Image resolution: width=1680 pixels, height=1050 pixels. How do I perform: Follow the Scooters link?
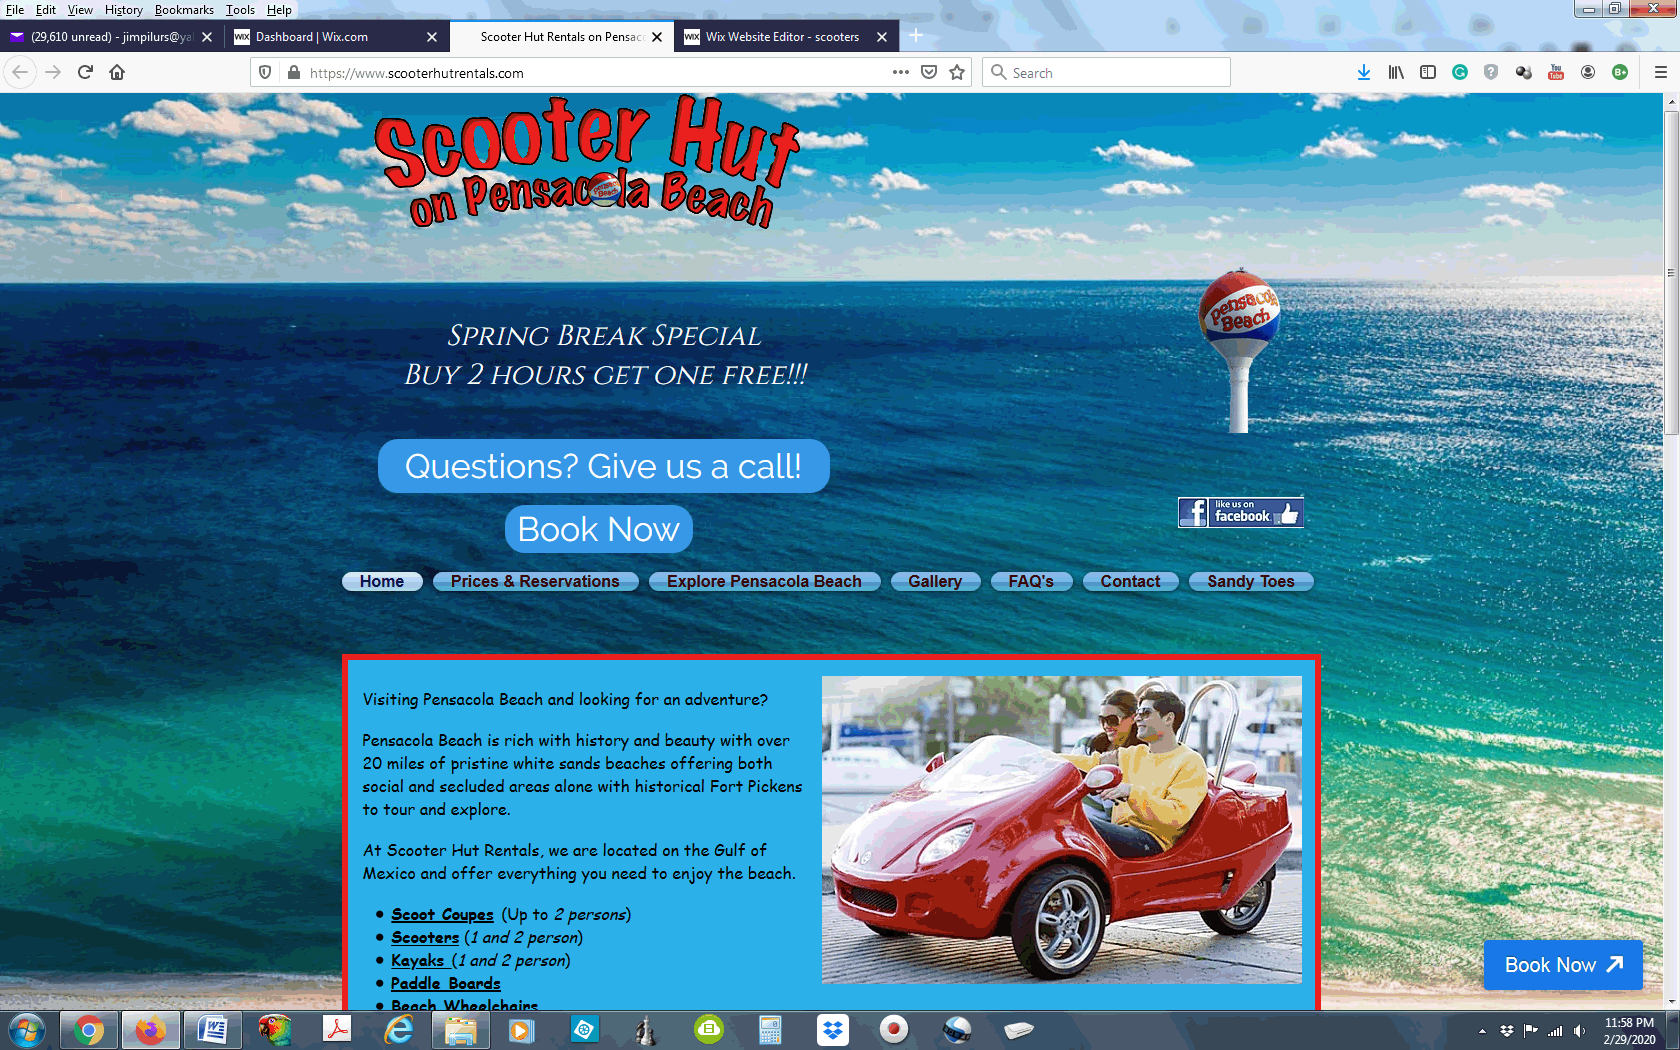pyautogui.click(x=425, y=937)
